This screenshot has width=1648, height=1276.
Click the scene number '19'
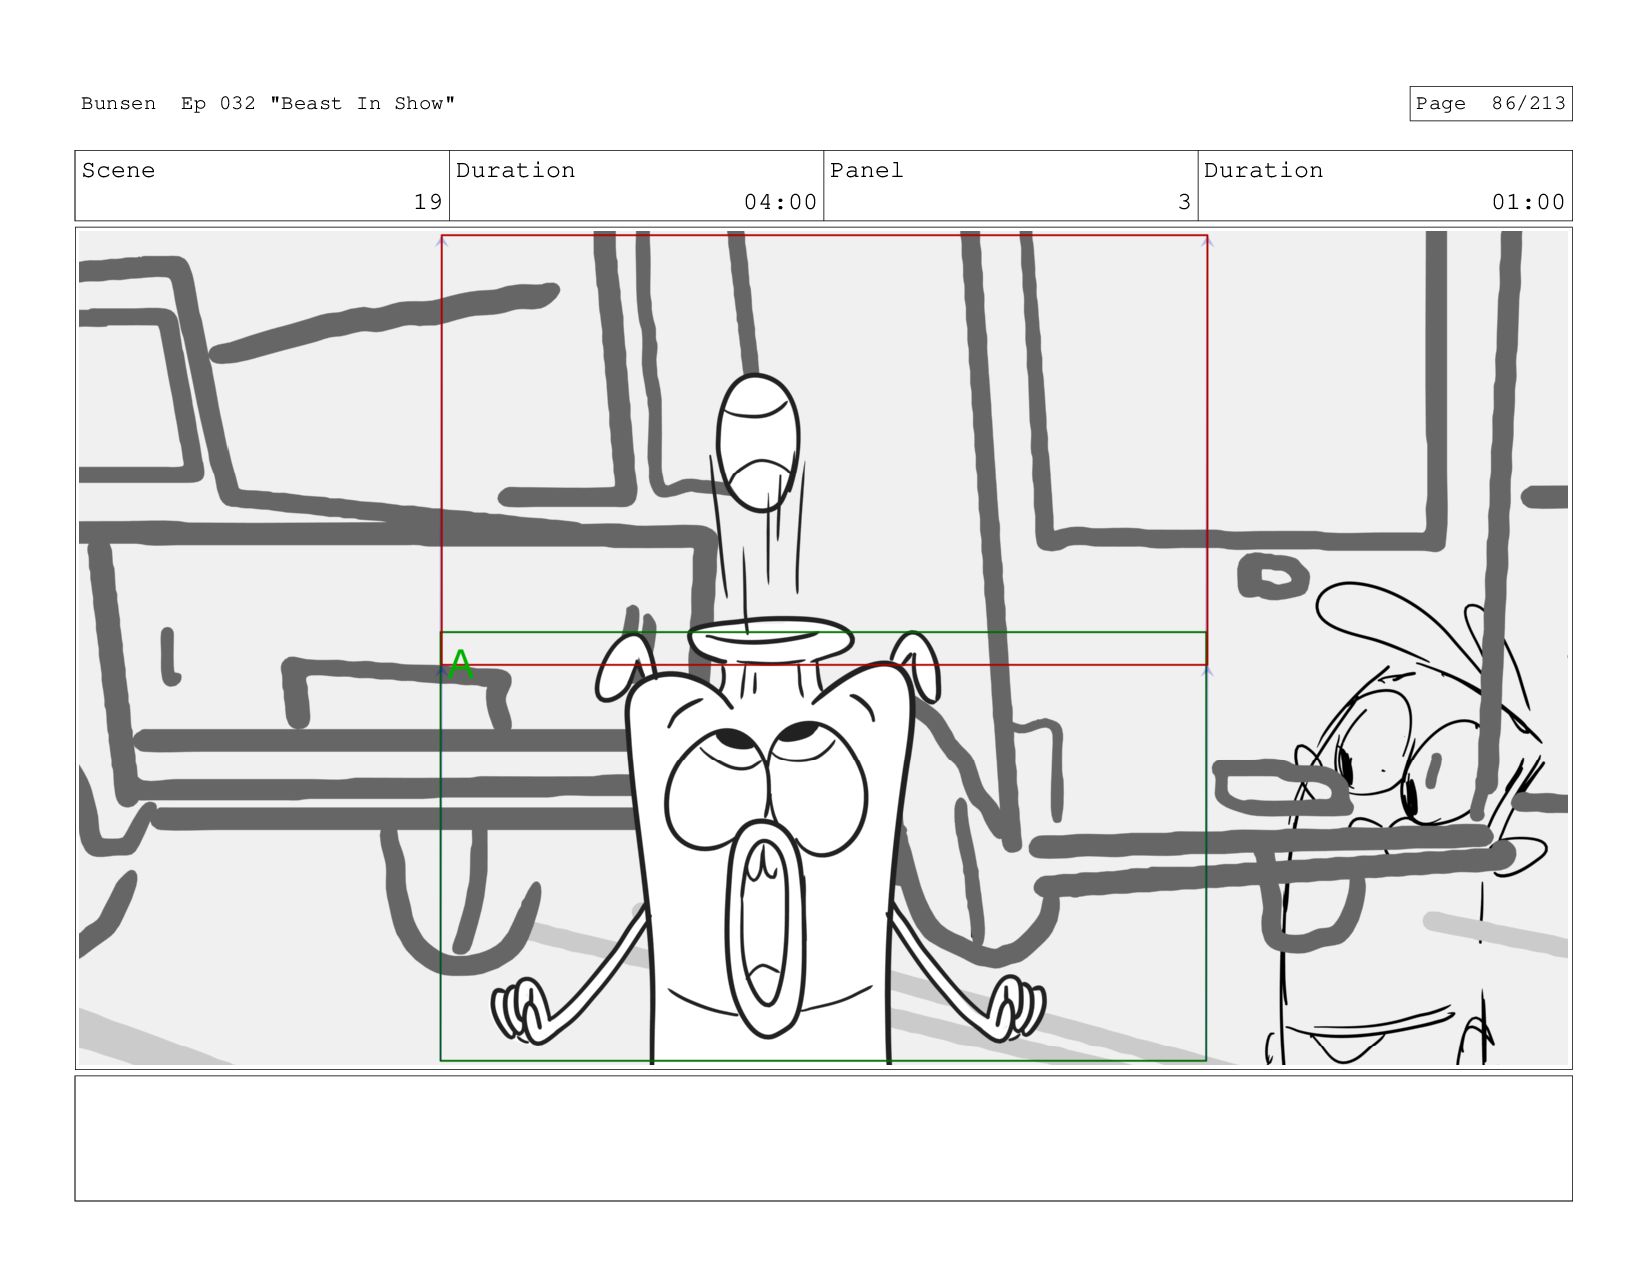[428, 202]
